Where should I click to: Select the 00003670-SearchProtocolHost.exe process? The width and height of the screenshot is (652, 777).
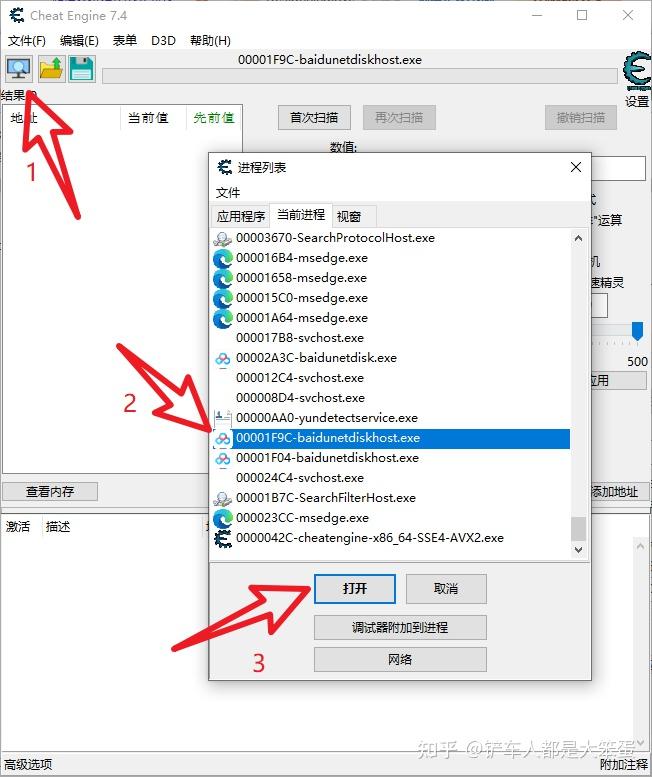click(x=335, y=238)
